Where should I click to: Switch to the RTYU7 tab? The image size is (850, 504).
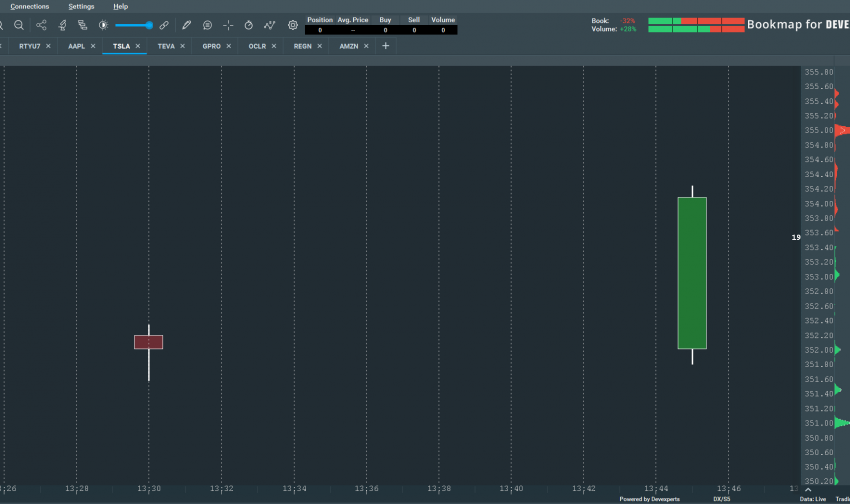pos(30,46)
